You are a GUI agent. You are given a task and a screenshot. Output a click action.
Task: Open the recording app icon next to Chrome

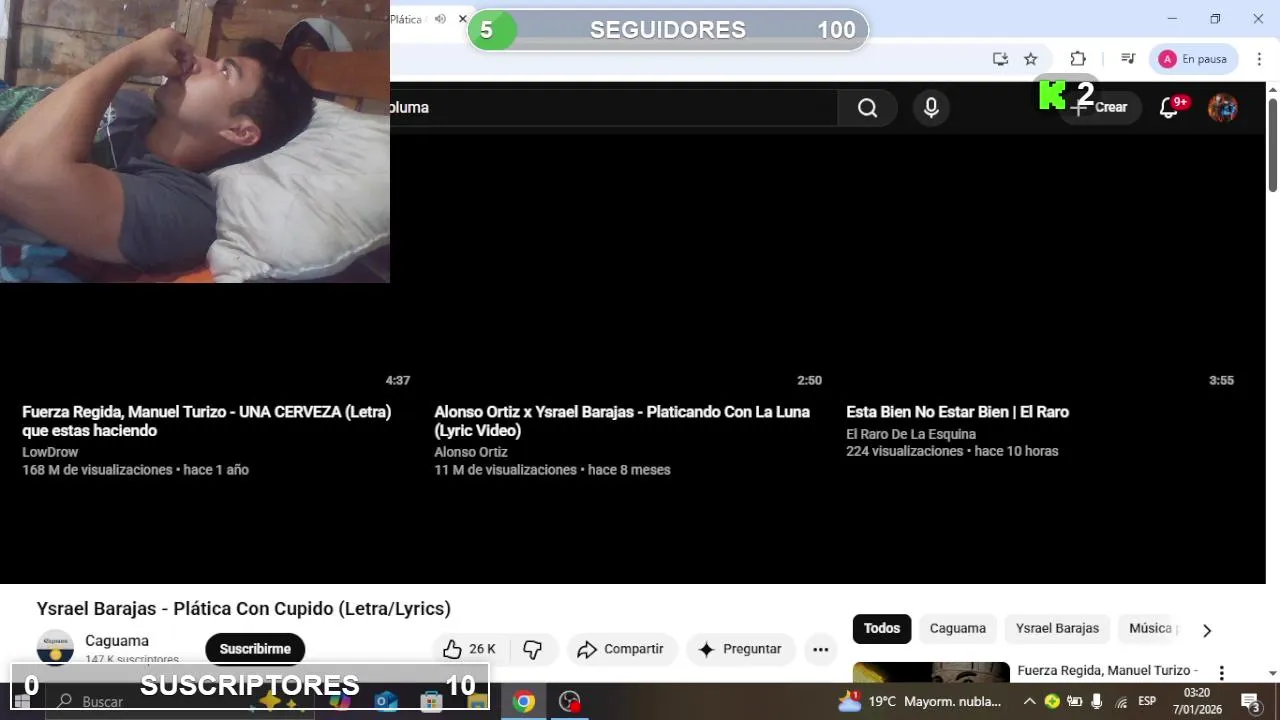click(x=570, y=701)
